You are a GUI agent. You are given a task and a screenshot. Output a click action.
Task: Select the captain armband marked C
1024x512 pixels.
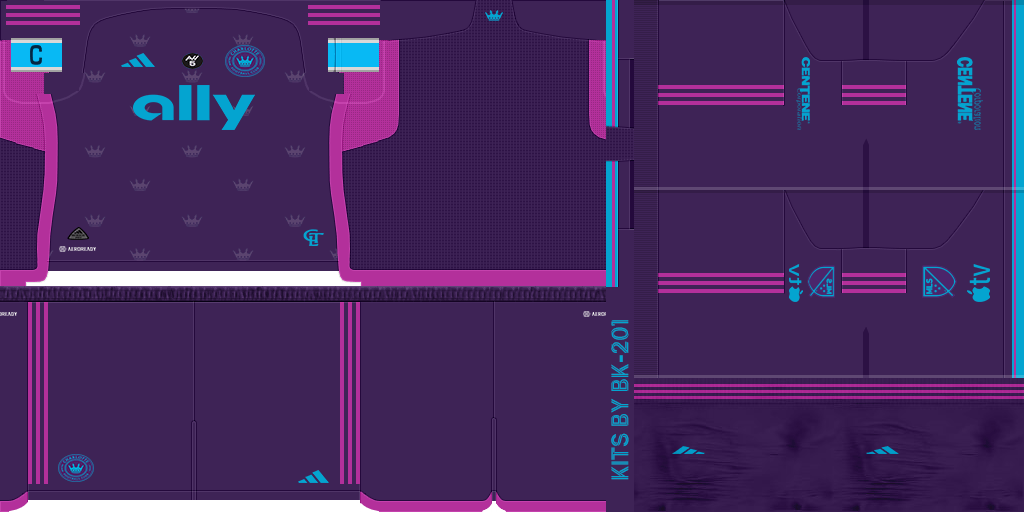click(x=36, y=55)
